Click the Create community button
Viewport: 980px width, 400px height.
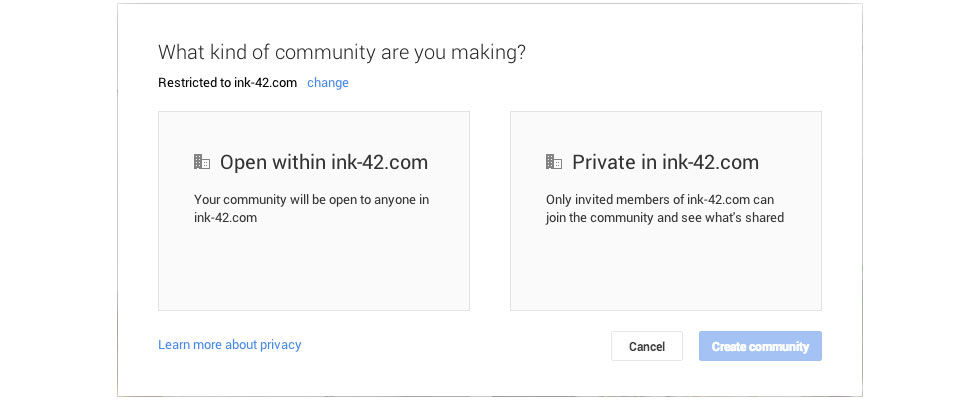(760, 346)
